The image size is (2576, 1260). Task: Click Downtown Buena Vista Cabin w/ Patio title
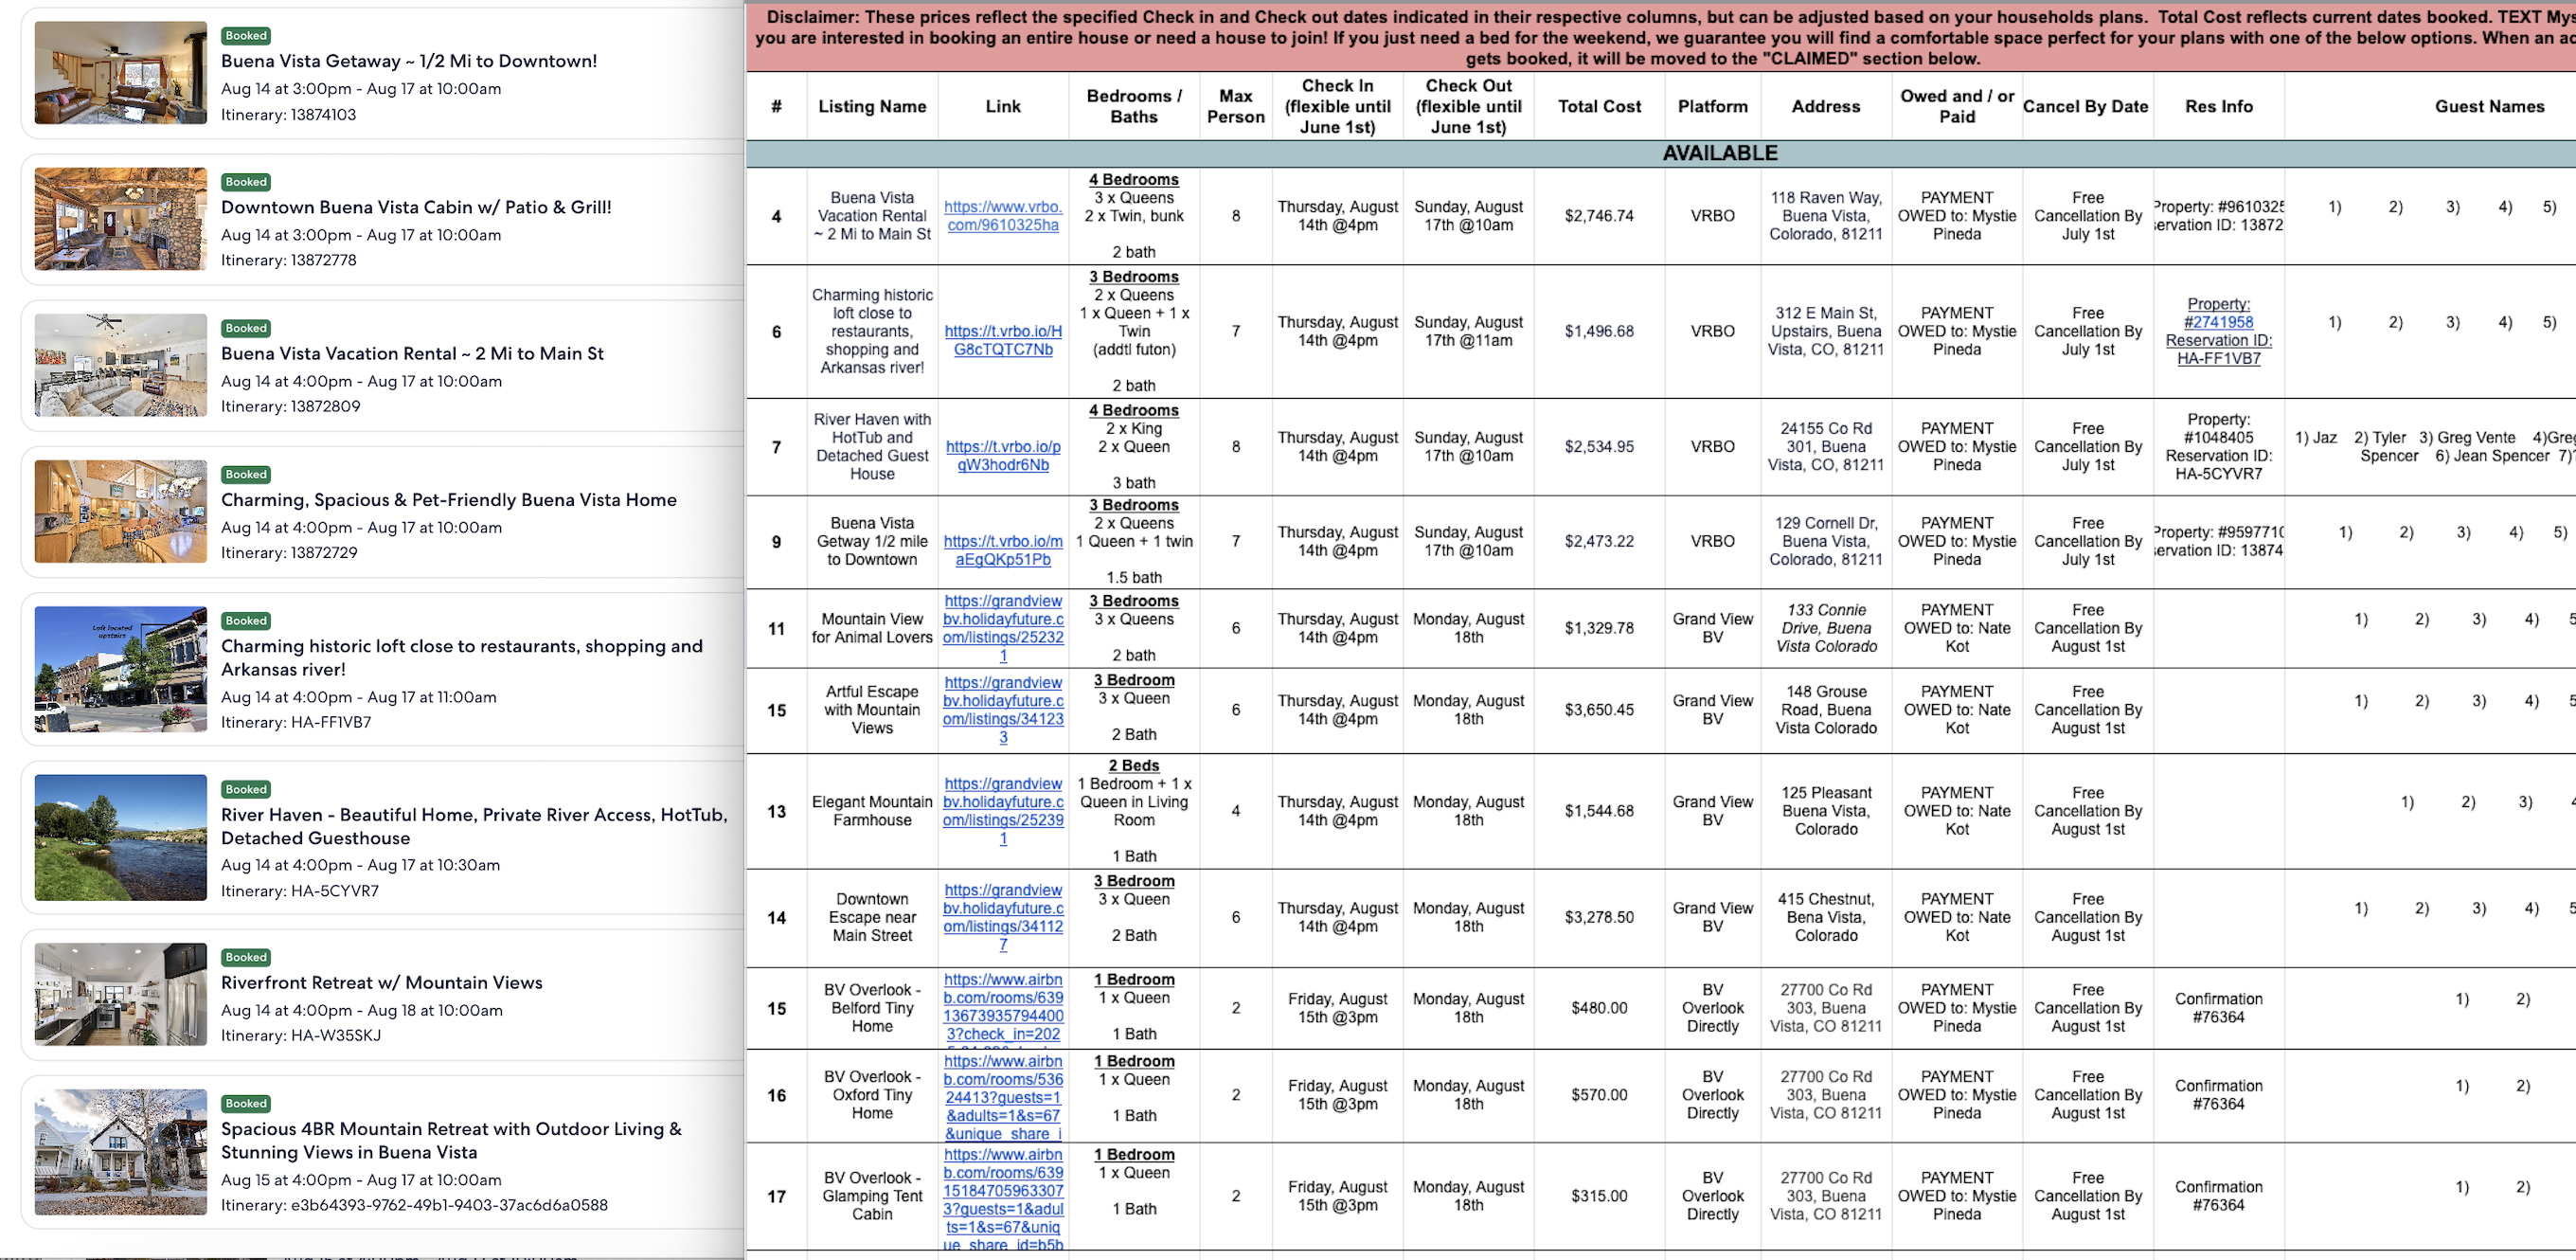[416, 207]
